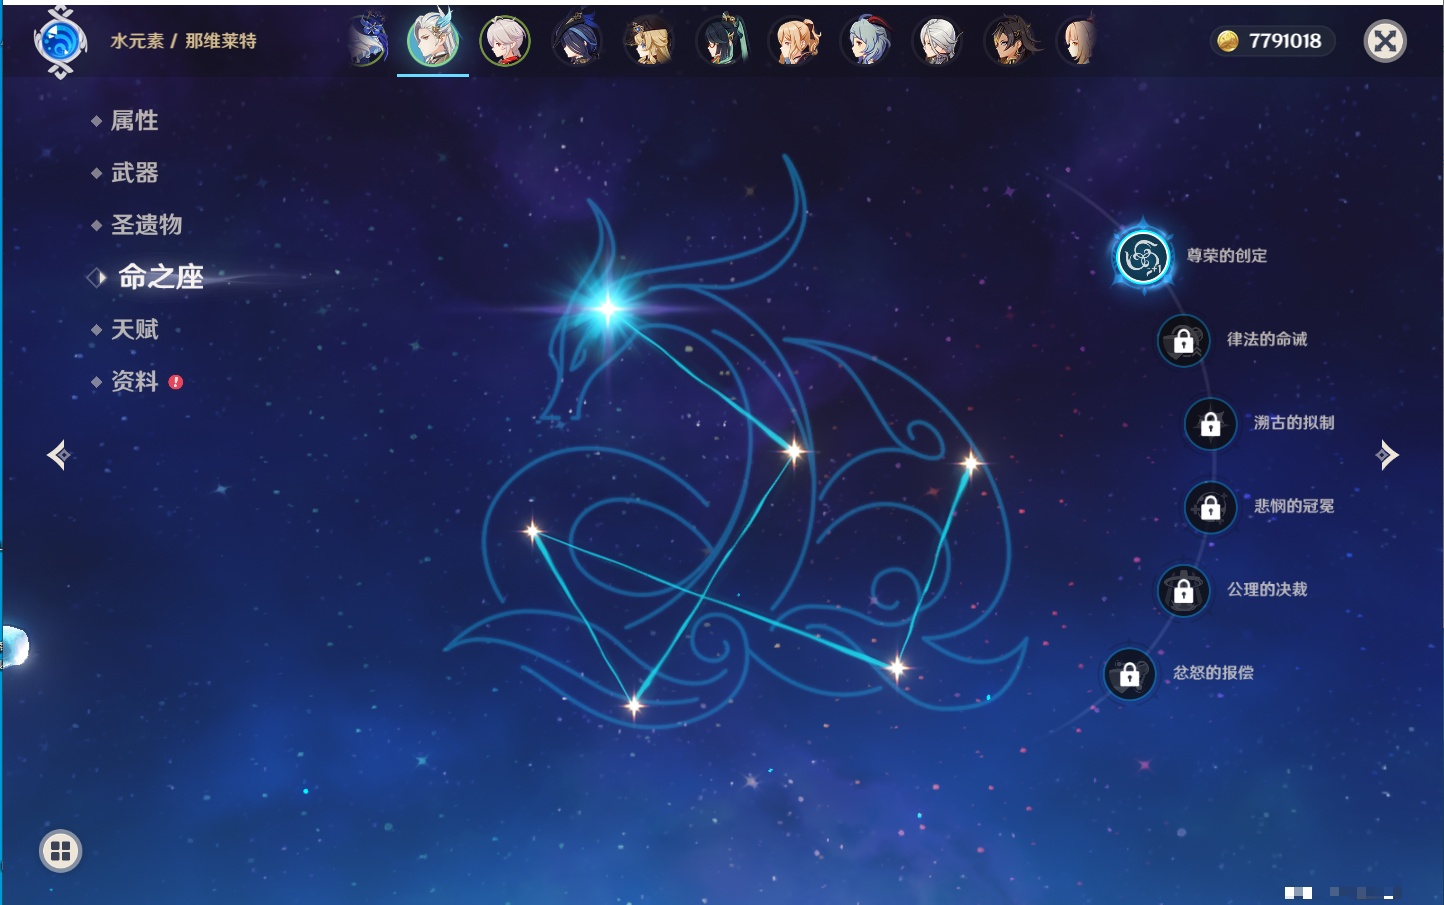Go to previous character with left arrow

(x=58, y=455)
